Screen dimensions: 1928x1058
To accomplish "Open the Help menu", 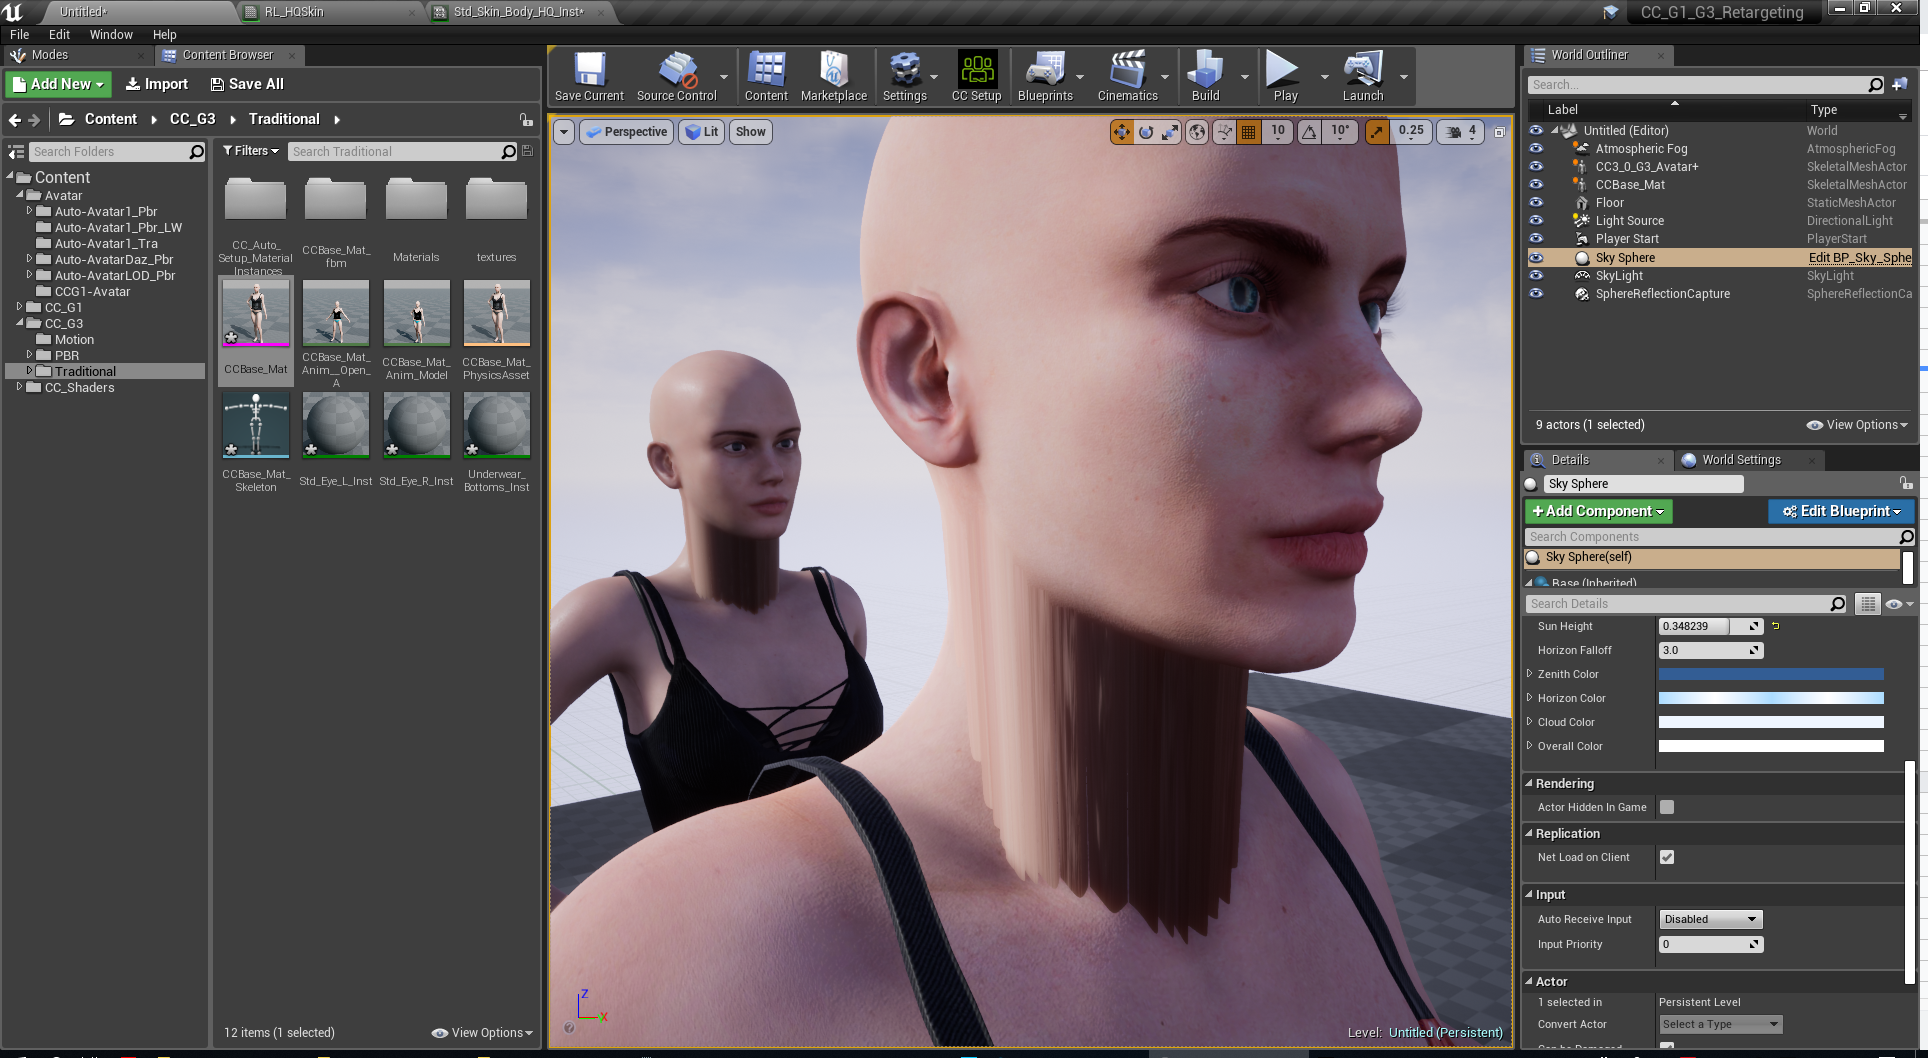I will click(x=164, y=34).
